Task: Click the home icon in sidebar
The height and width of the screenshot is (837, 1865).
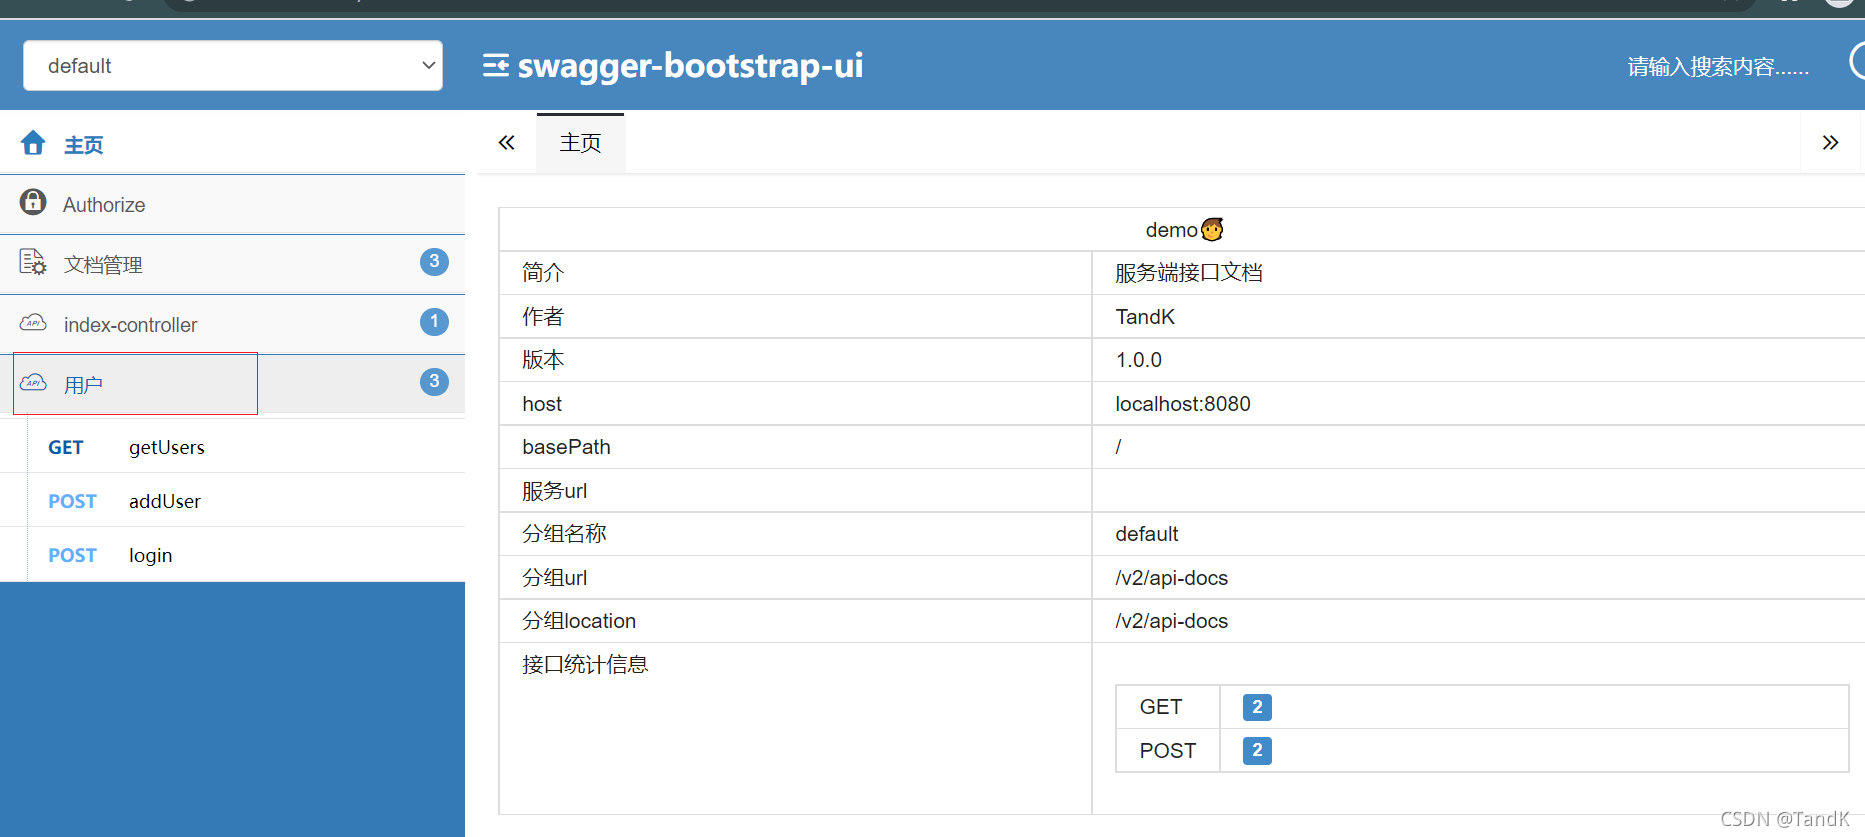Action: 33,143
